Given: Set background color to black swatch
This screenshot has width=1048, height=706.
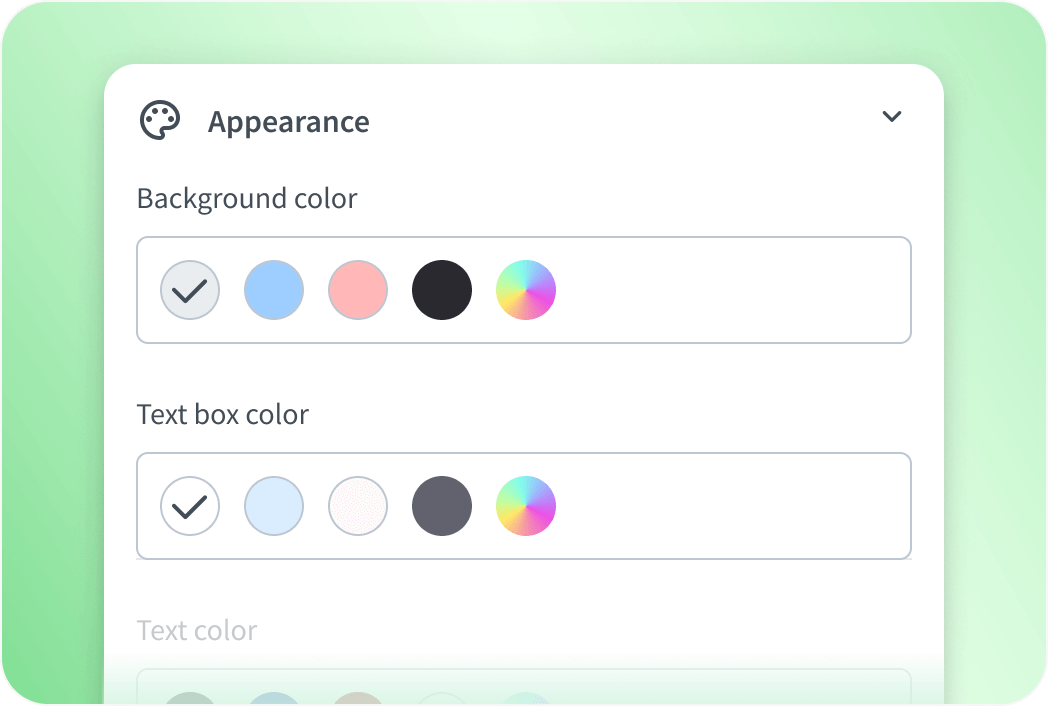Looking at the screenshot, I should point(442,290).
